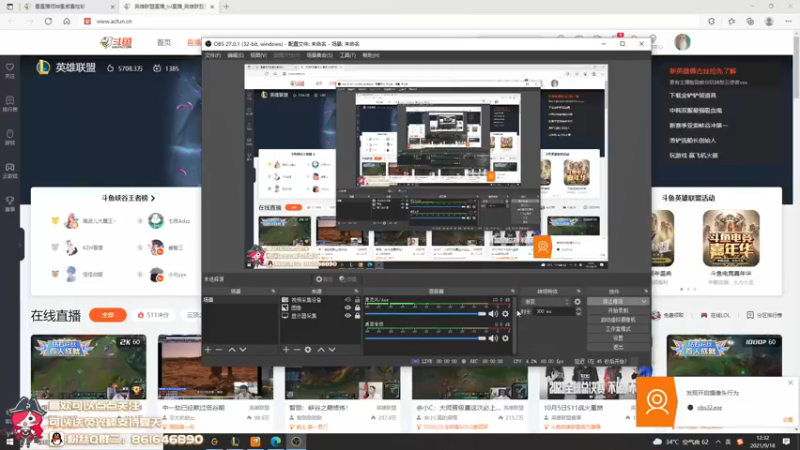
Task: Open 属性 properties button above source list
Action: (x=324, y=279)
